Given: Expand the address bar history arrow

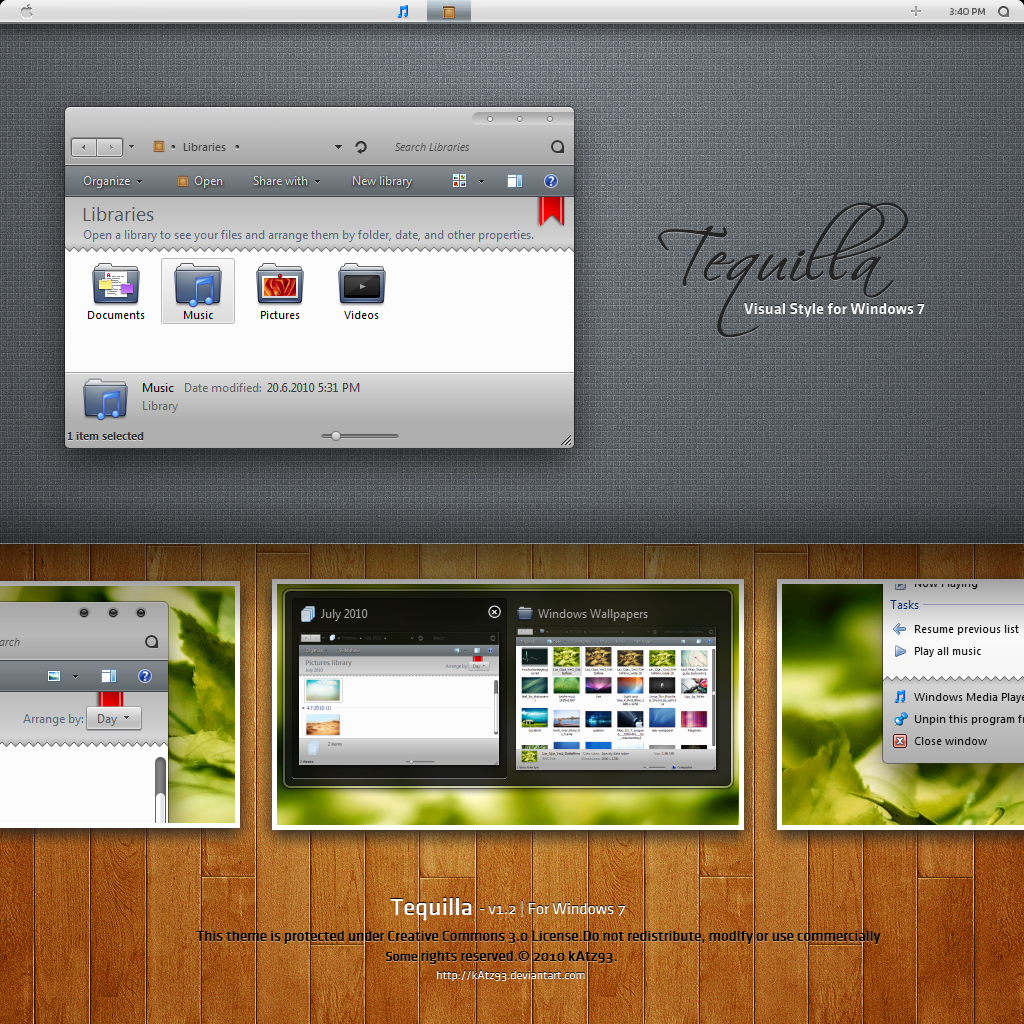Looking at the screenshot, I should 338,147.
